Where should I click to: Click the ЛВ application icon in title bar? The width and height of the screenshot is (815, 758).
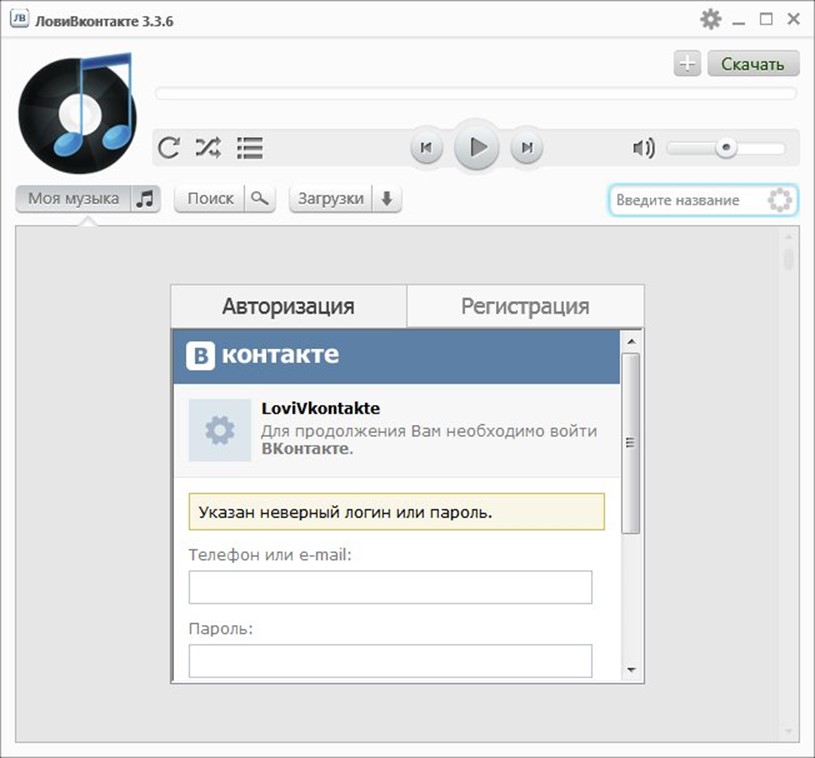20,20
